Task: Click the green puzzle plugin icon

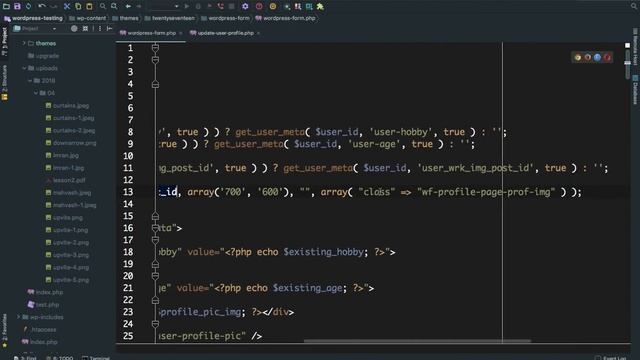Action: tap(320, 6)
